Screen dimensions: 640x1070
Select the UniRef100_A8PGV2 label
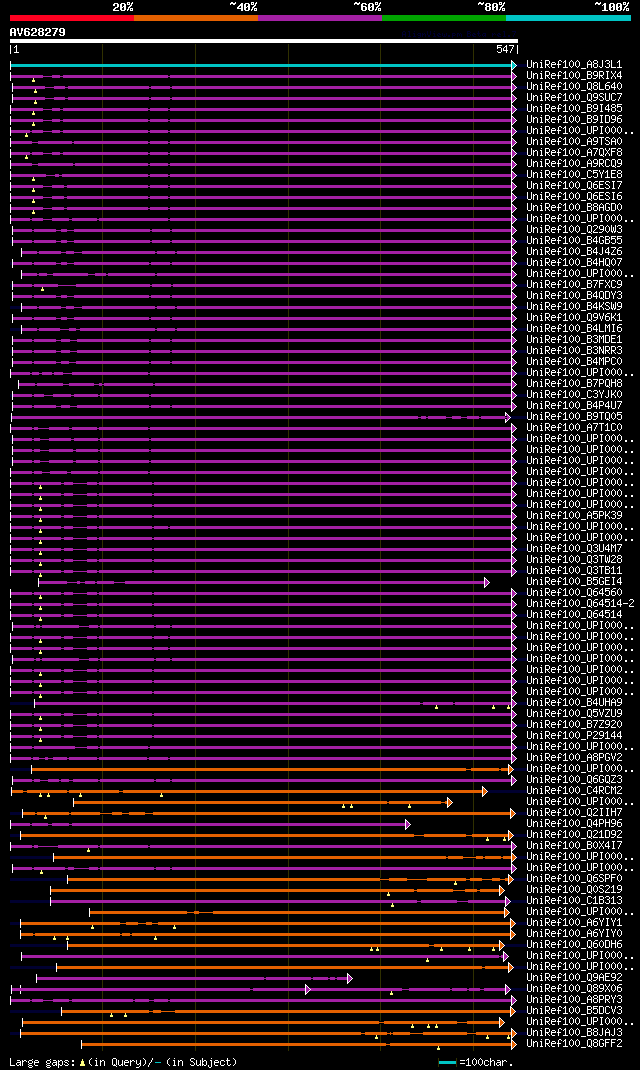(x=574, y=758)
